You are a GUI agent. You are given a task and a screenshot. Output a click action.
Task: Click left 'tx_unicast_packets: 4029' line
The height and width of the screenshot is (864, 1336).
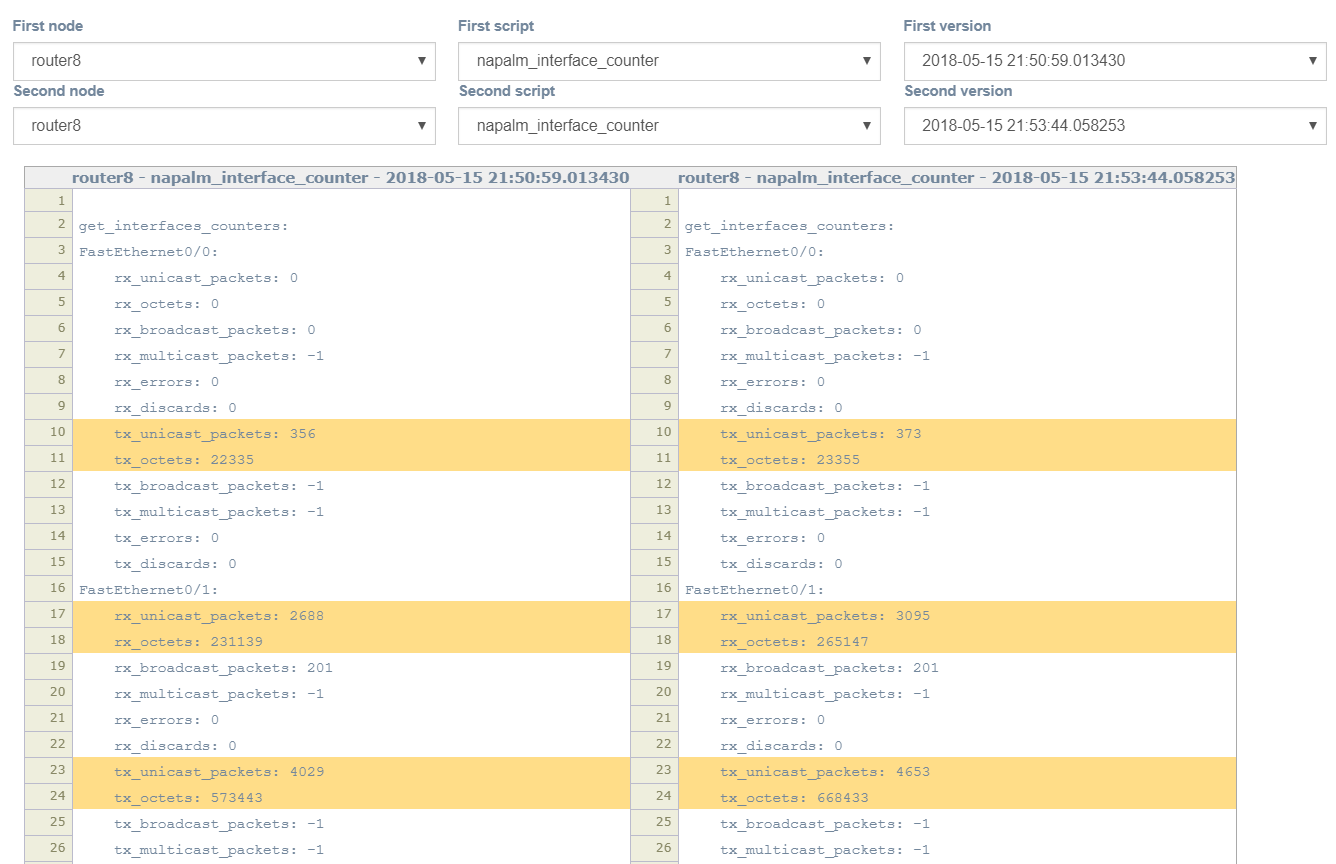pyautogui.click(x=351, y=771)
